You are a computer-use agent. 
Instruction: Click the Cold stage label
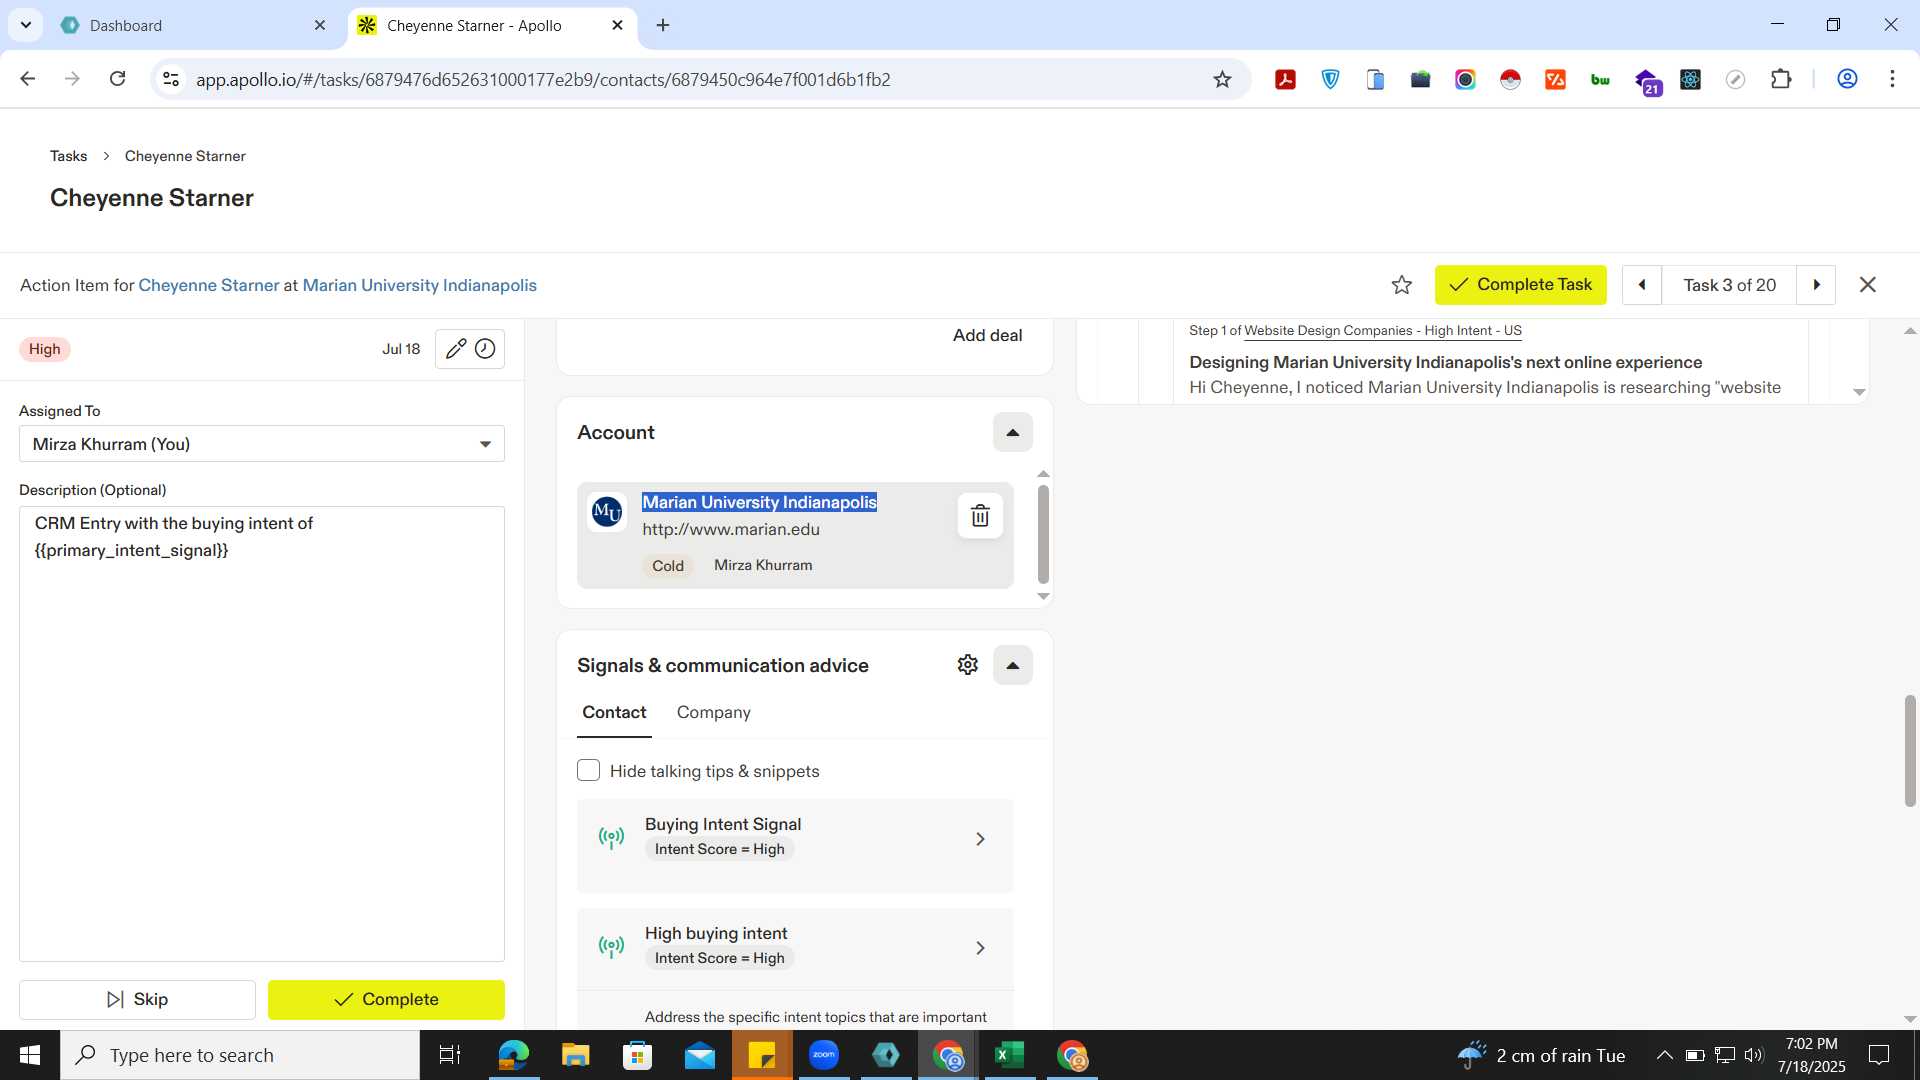[668, 566]
